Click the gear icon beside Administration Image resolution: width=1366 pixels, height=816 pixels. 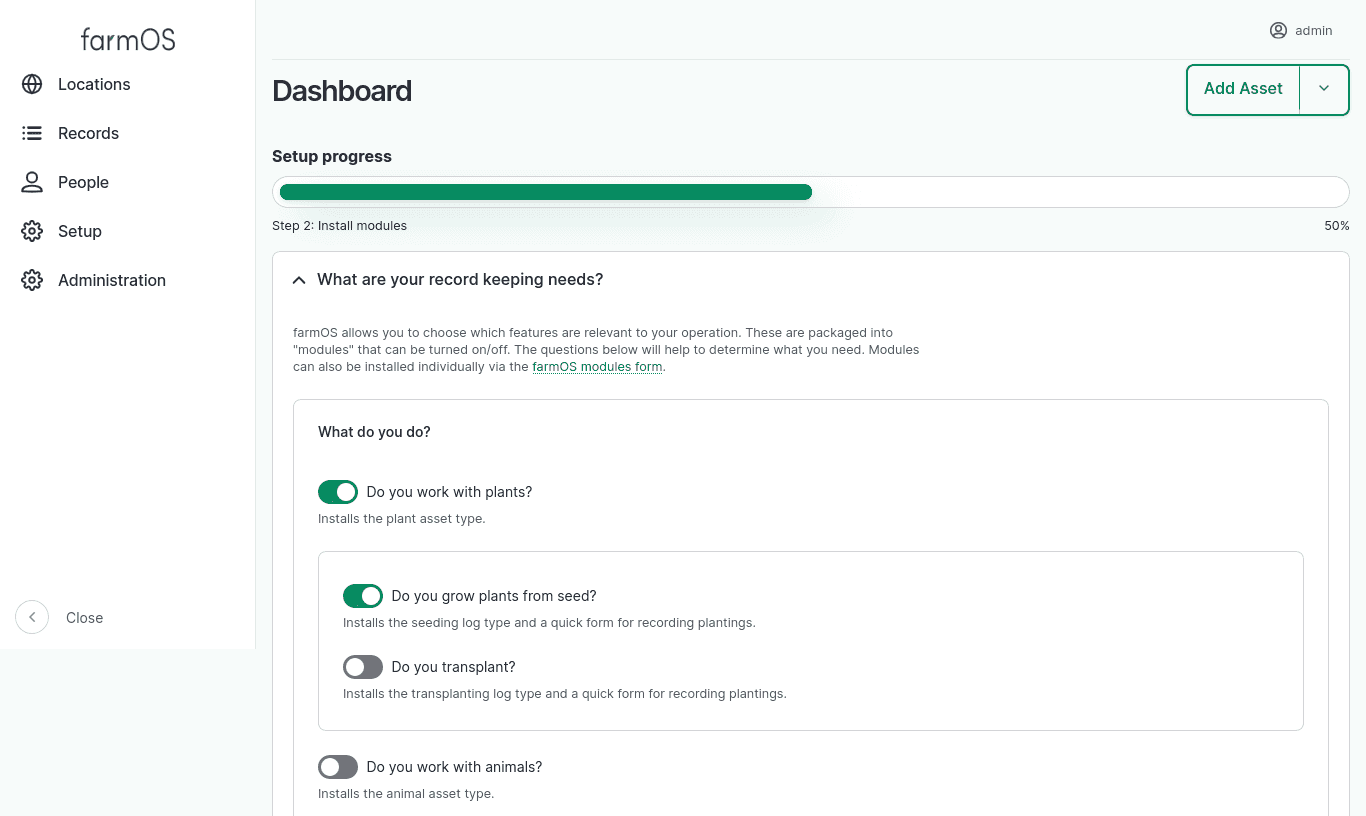pos(32,280)
